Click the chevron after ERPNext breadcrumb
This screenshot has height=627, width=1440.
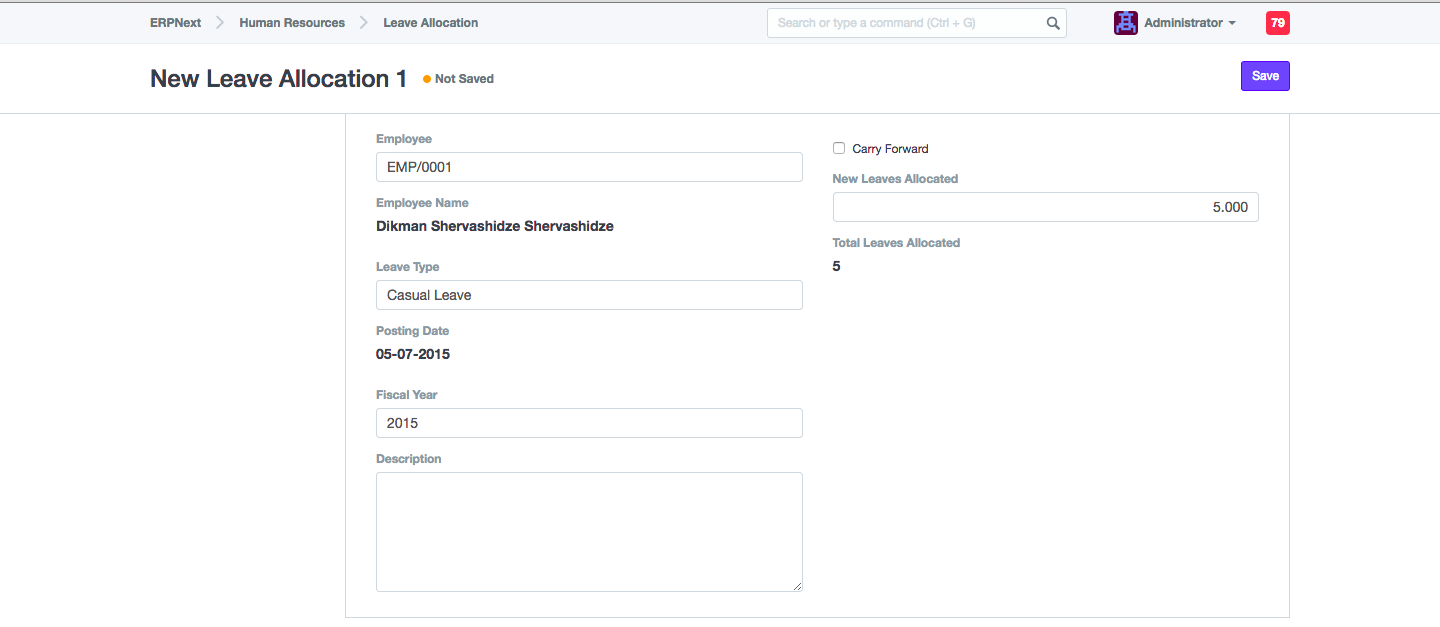click(220, 23)
